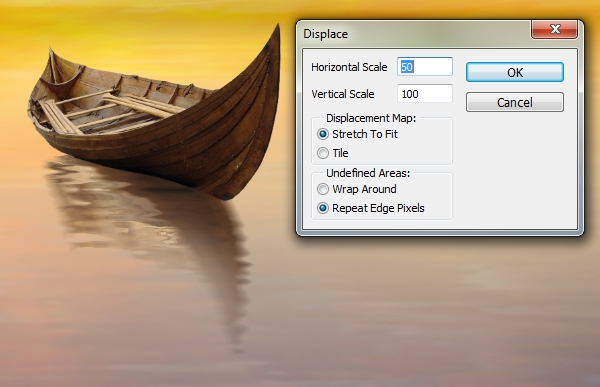This screenshot has width=600, height=387.
Task: Confirm the Displace dialog with OK
Action: [515, 72]
